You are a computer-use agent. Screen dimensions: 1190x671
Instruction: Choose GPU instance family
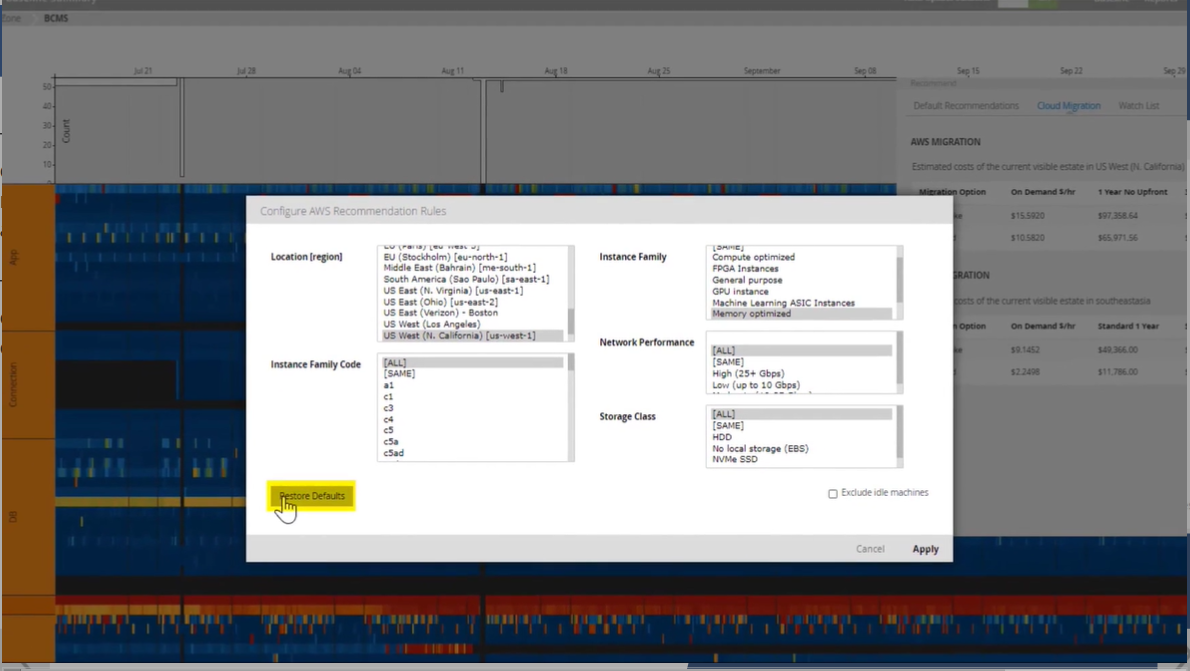coord(740,291)
